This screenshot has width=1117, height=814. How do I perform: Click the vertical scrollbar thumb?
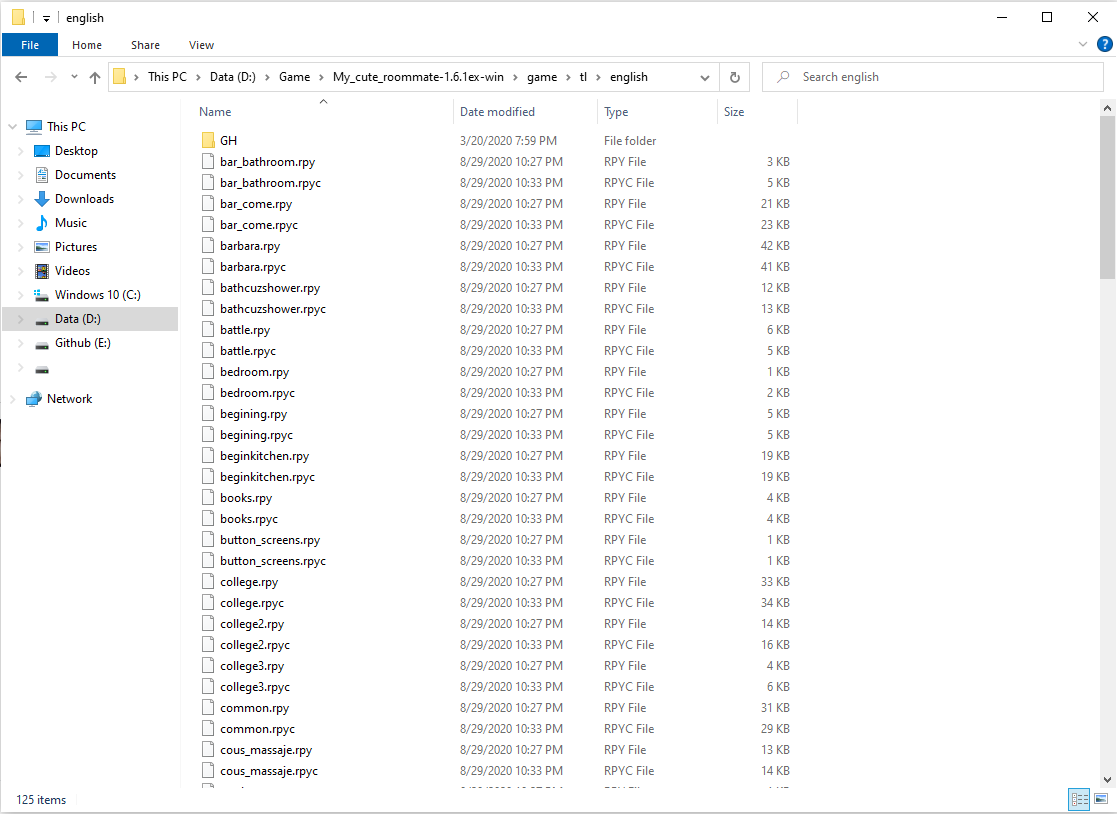1107,198
